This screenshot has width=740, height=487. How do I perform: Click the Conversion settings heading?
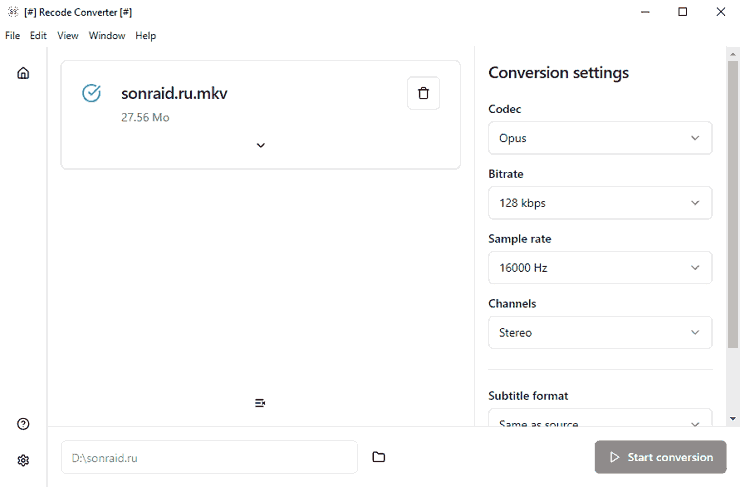tap(558, 73)
